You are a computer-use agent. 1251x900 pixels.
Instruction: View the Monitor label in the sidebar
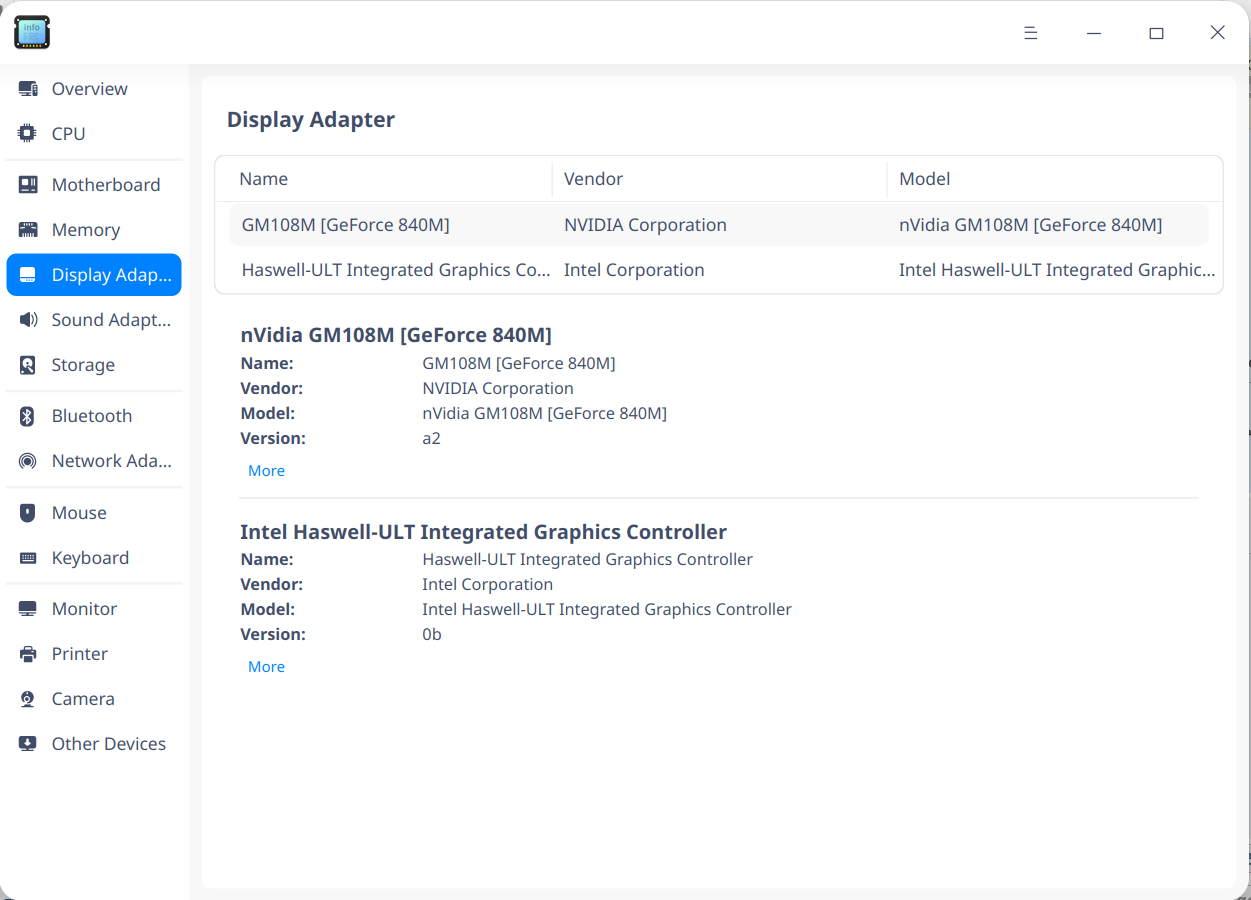pyautogui.click(x=85, y=609)
